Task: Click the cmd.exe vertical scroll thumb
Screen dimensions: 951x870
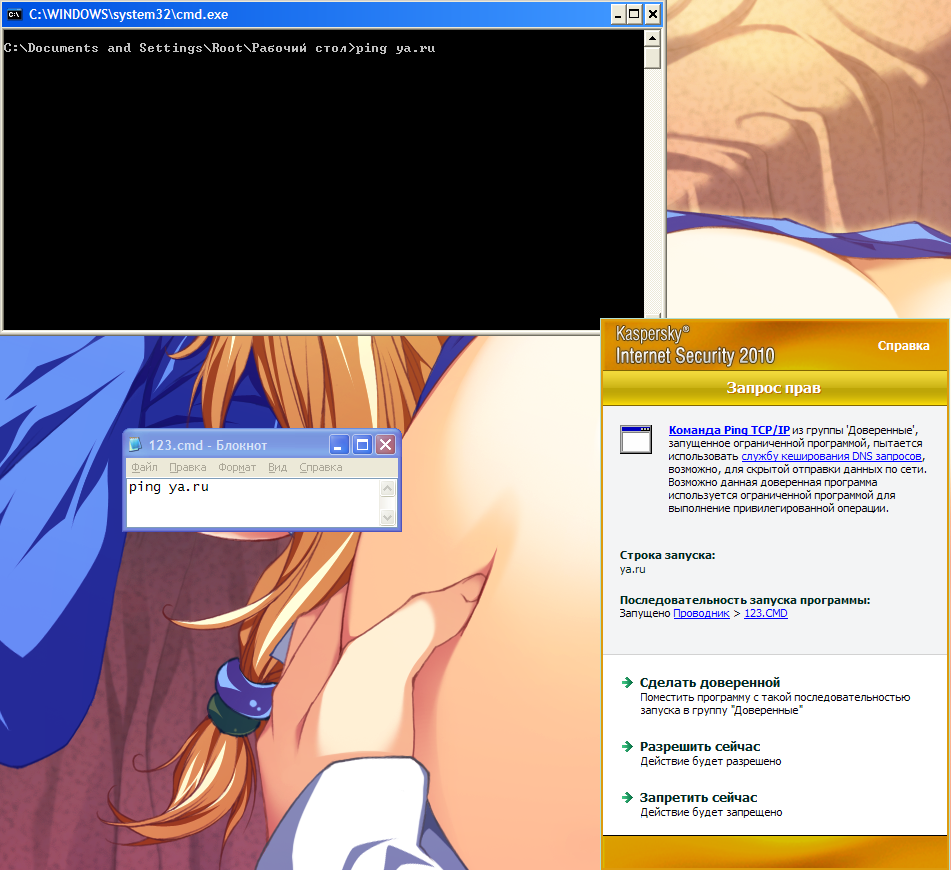Action: click(652, 58)
